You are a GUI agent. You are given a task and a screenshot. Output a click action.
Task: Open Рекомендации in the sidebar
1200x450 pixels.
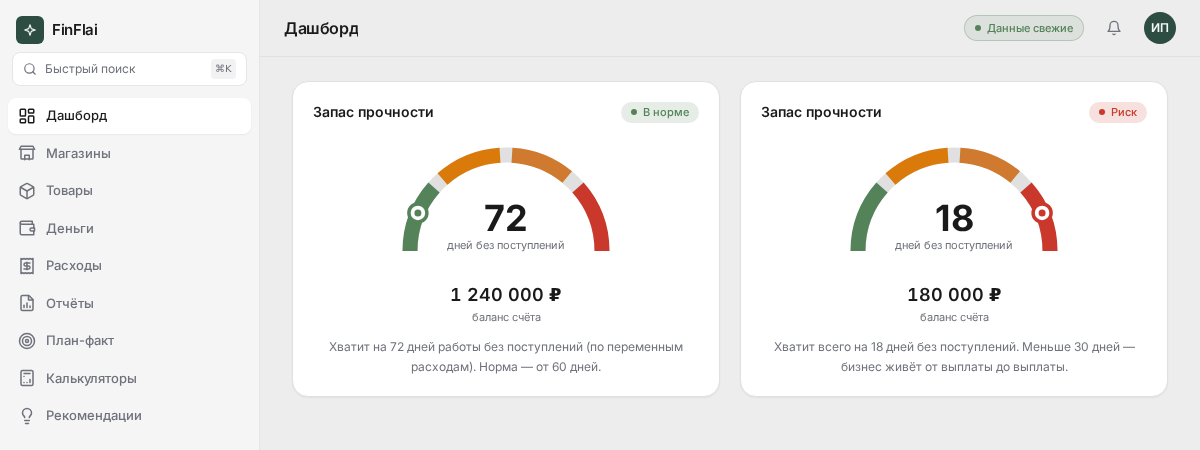click(x=129, y=416)
